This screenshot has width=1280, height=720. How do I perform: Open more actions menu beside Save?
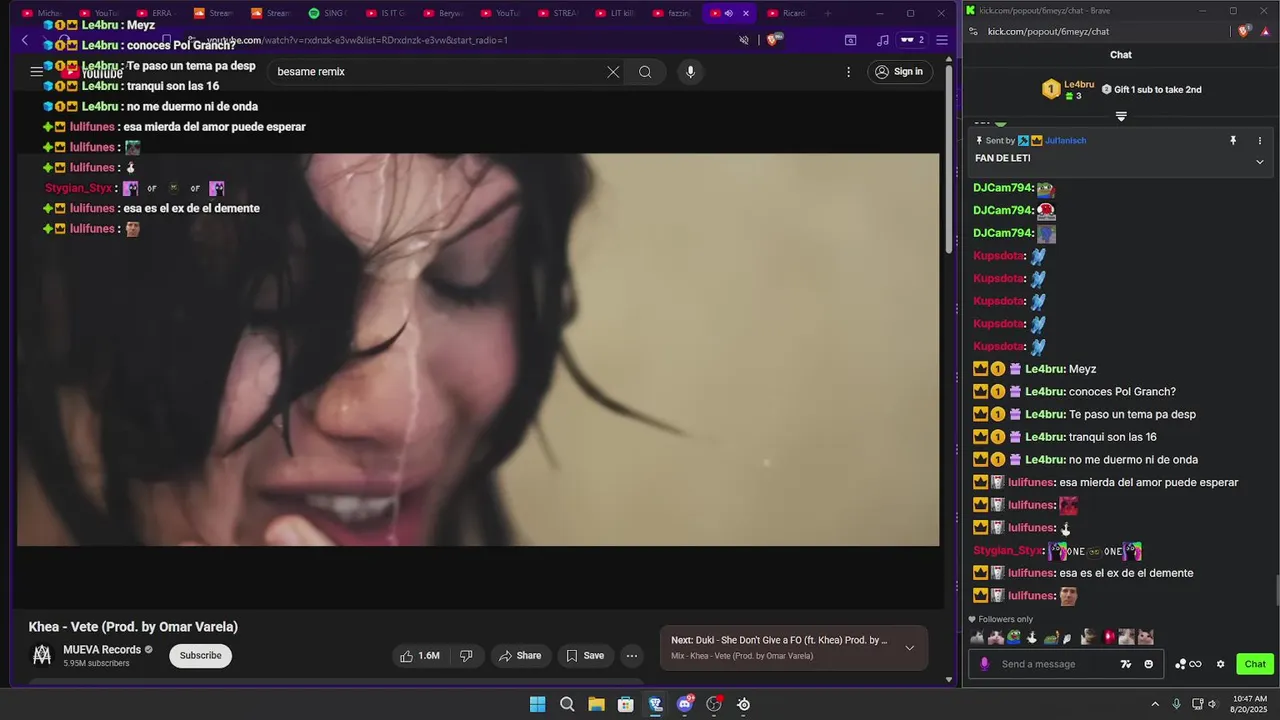[632, 656]
